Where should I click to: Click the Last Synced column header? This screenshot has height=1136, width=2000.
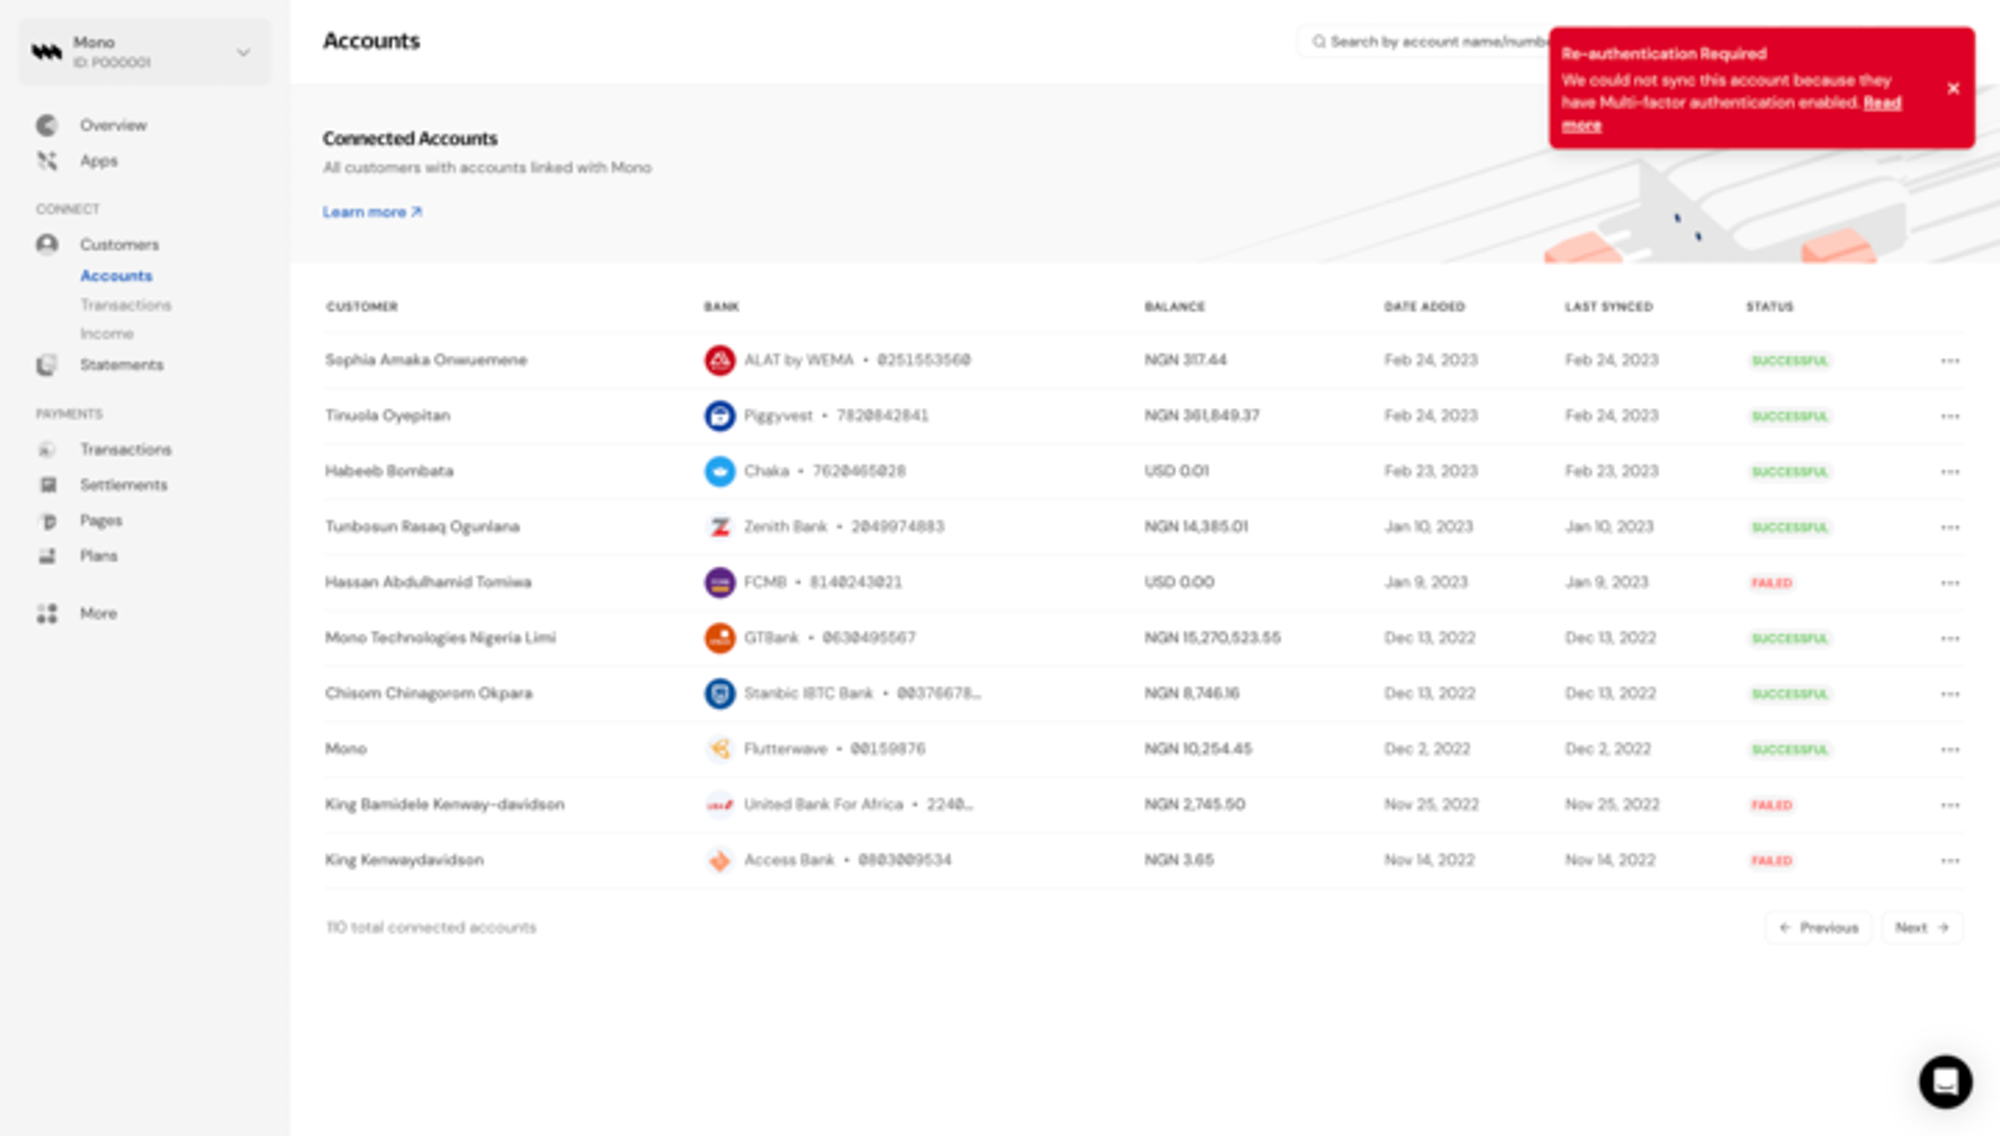(x=1609, y=306)
